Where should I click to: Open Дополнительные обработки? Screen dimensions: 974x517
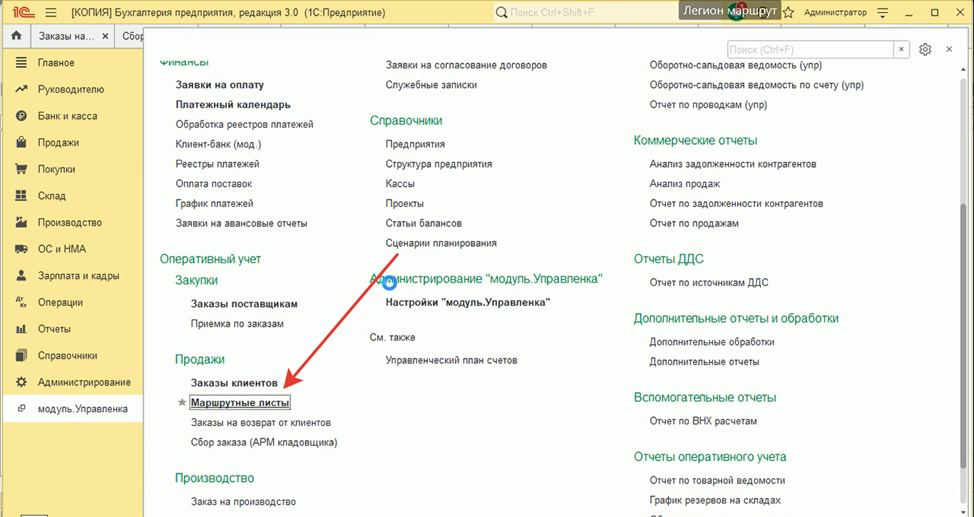tap(712, 342)
